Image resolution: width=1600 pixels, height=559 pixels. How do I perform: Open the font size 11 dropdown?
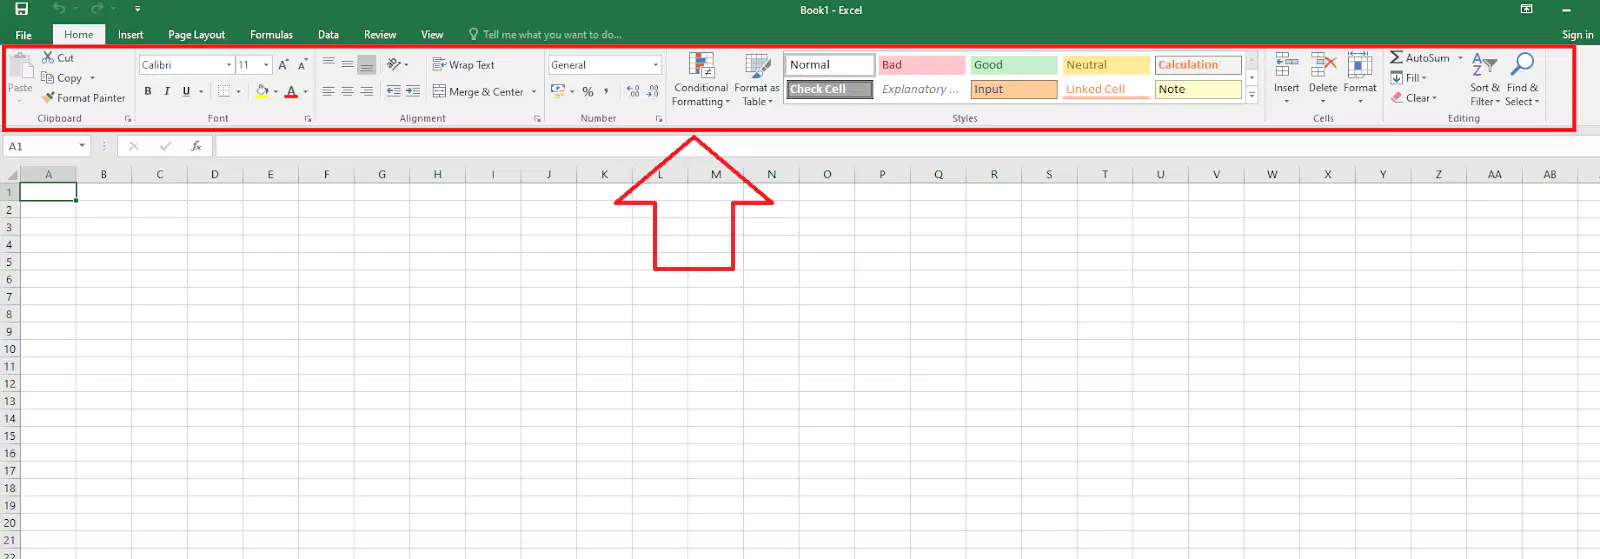pos(266,65)
